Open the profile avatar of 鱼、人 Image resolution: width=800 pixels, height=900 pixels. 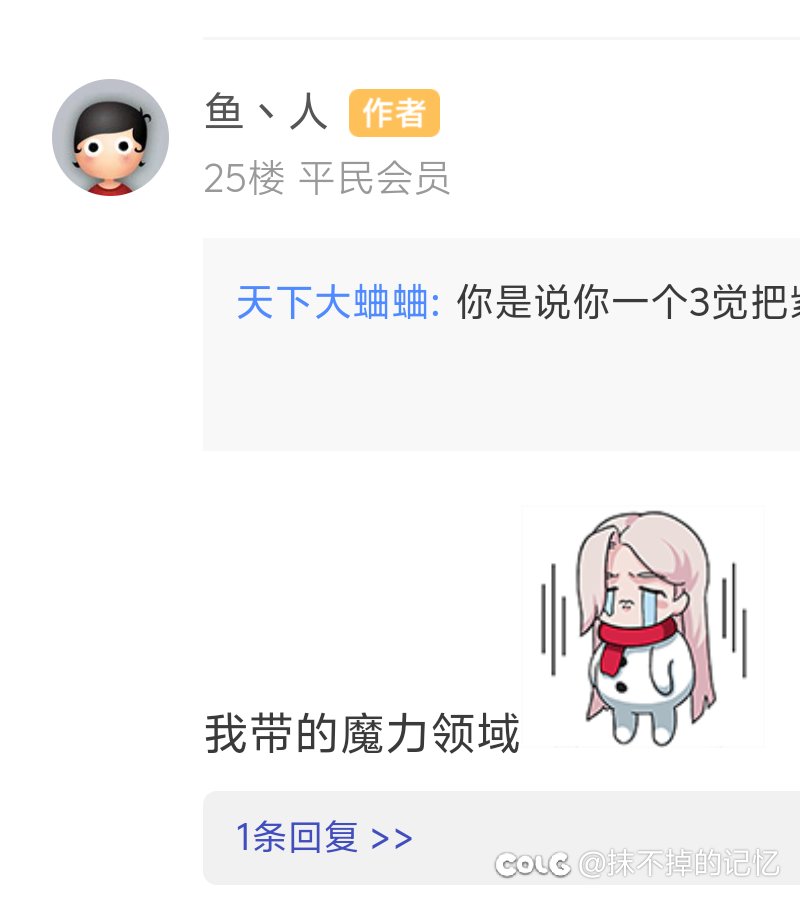coord(110,137)
